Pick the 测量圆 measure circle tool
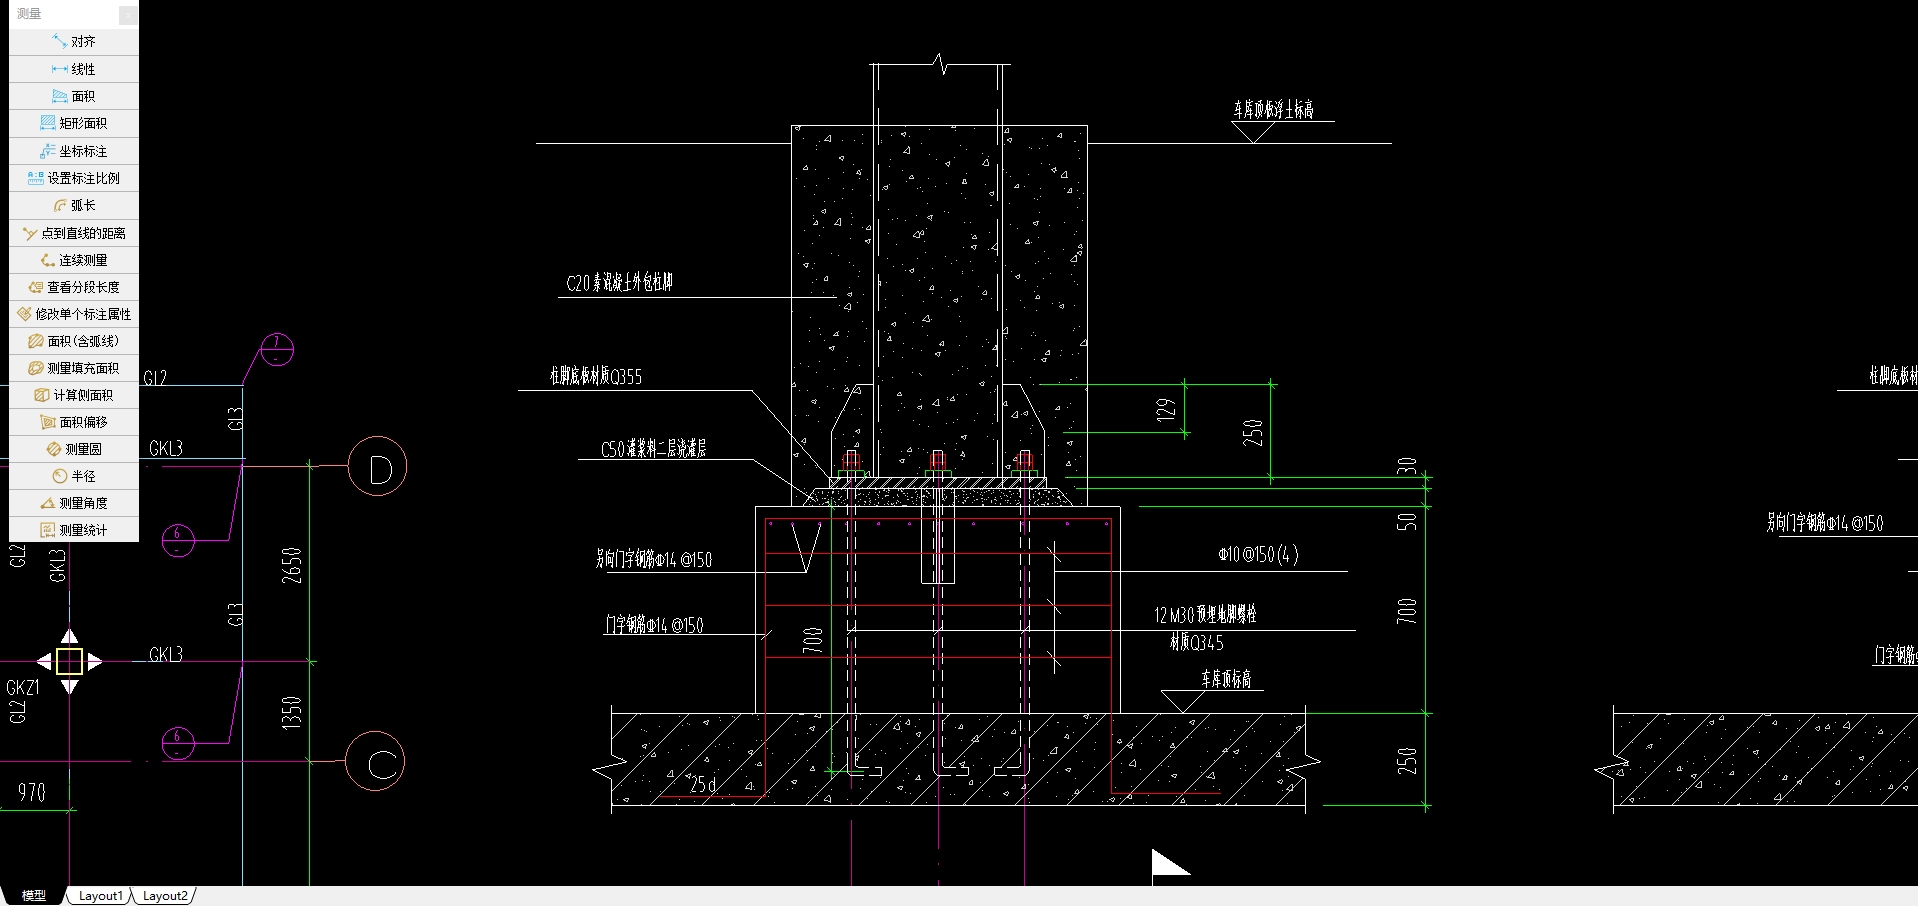Image resolution: width=1918 pixels, height=906 pixels. click(74, 449)
